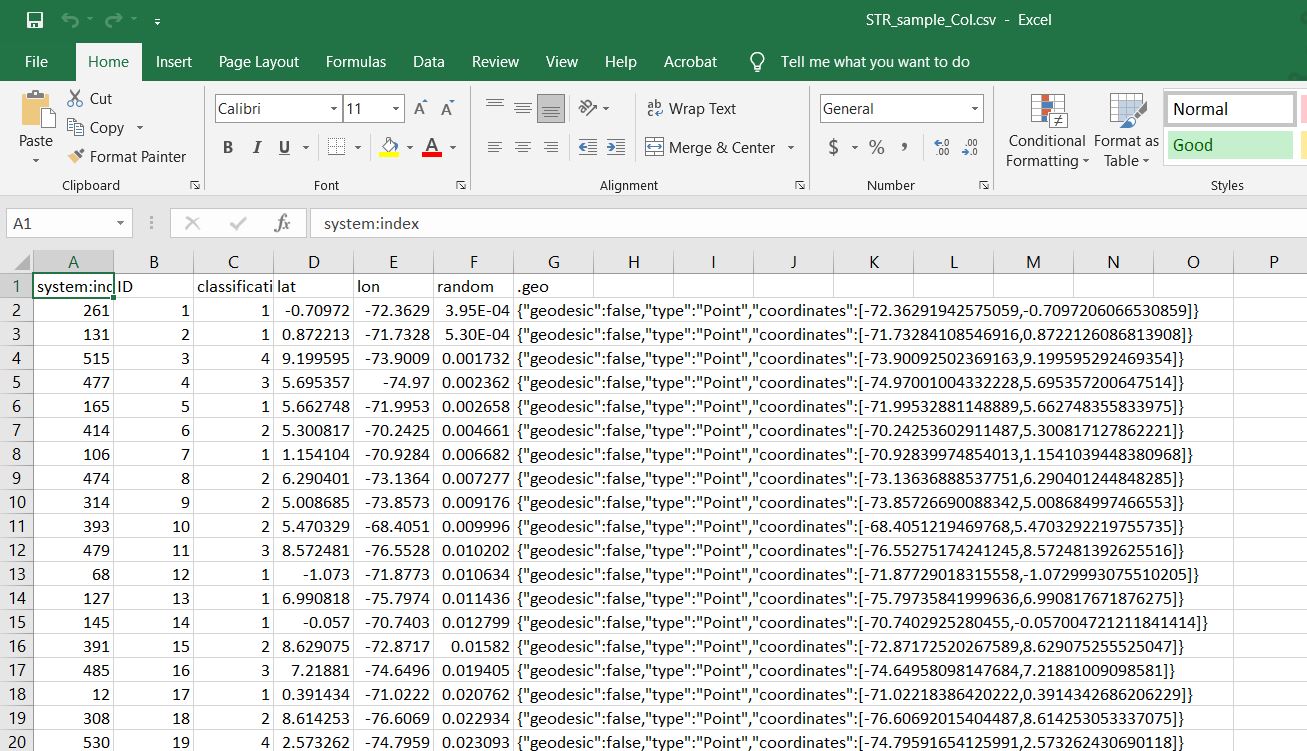Image resolution: width=1307 pixels, height=751 pixels.
Task: Apply the Good cell style
Action: point(1229,145)
